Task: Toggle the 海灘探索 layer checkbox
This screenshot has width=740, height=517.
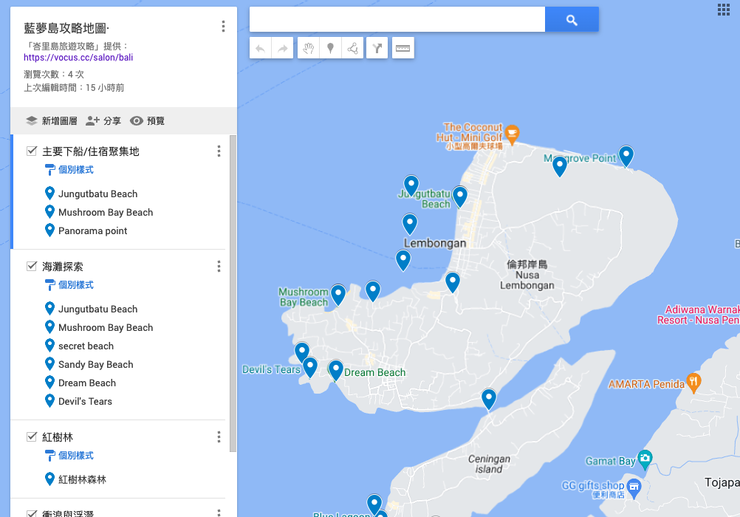Action: point(32,266)
